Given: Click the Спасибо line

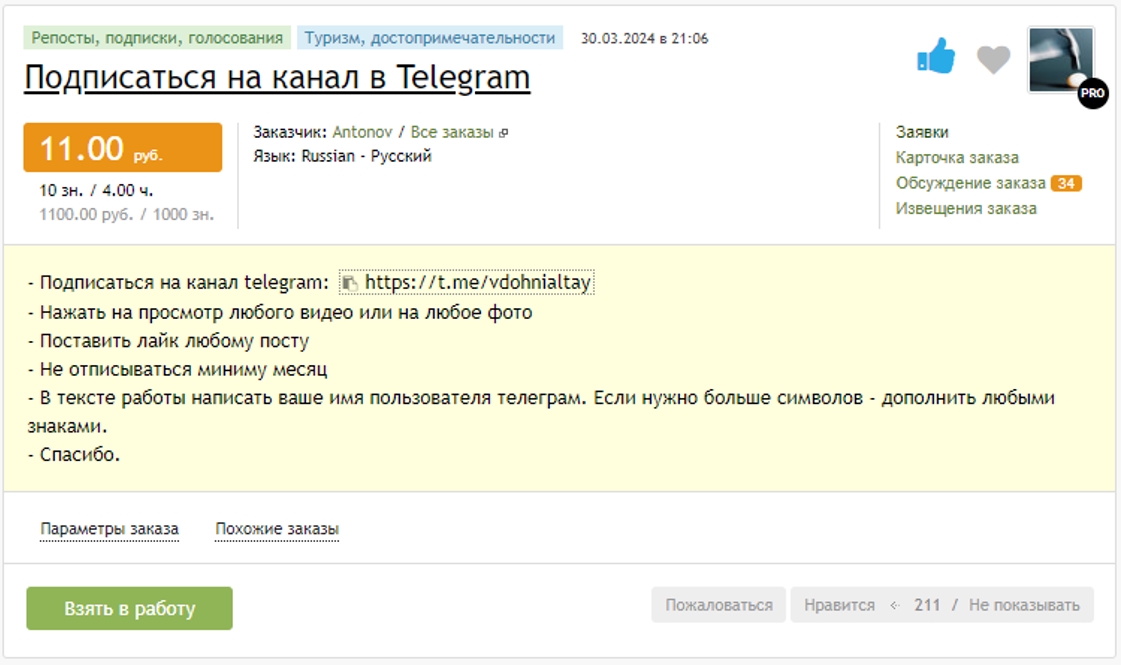Looking at the screenshot, I should coord(74,455).
